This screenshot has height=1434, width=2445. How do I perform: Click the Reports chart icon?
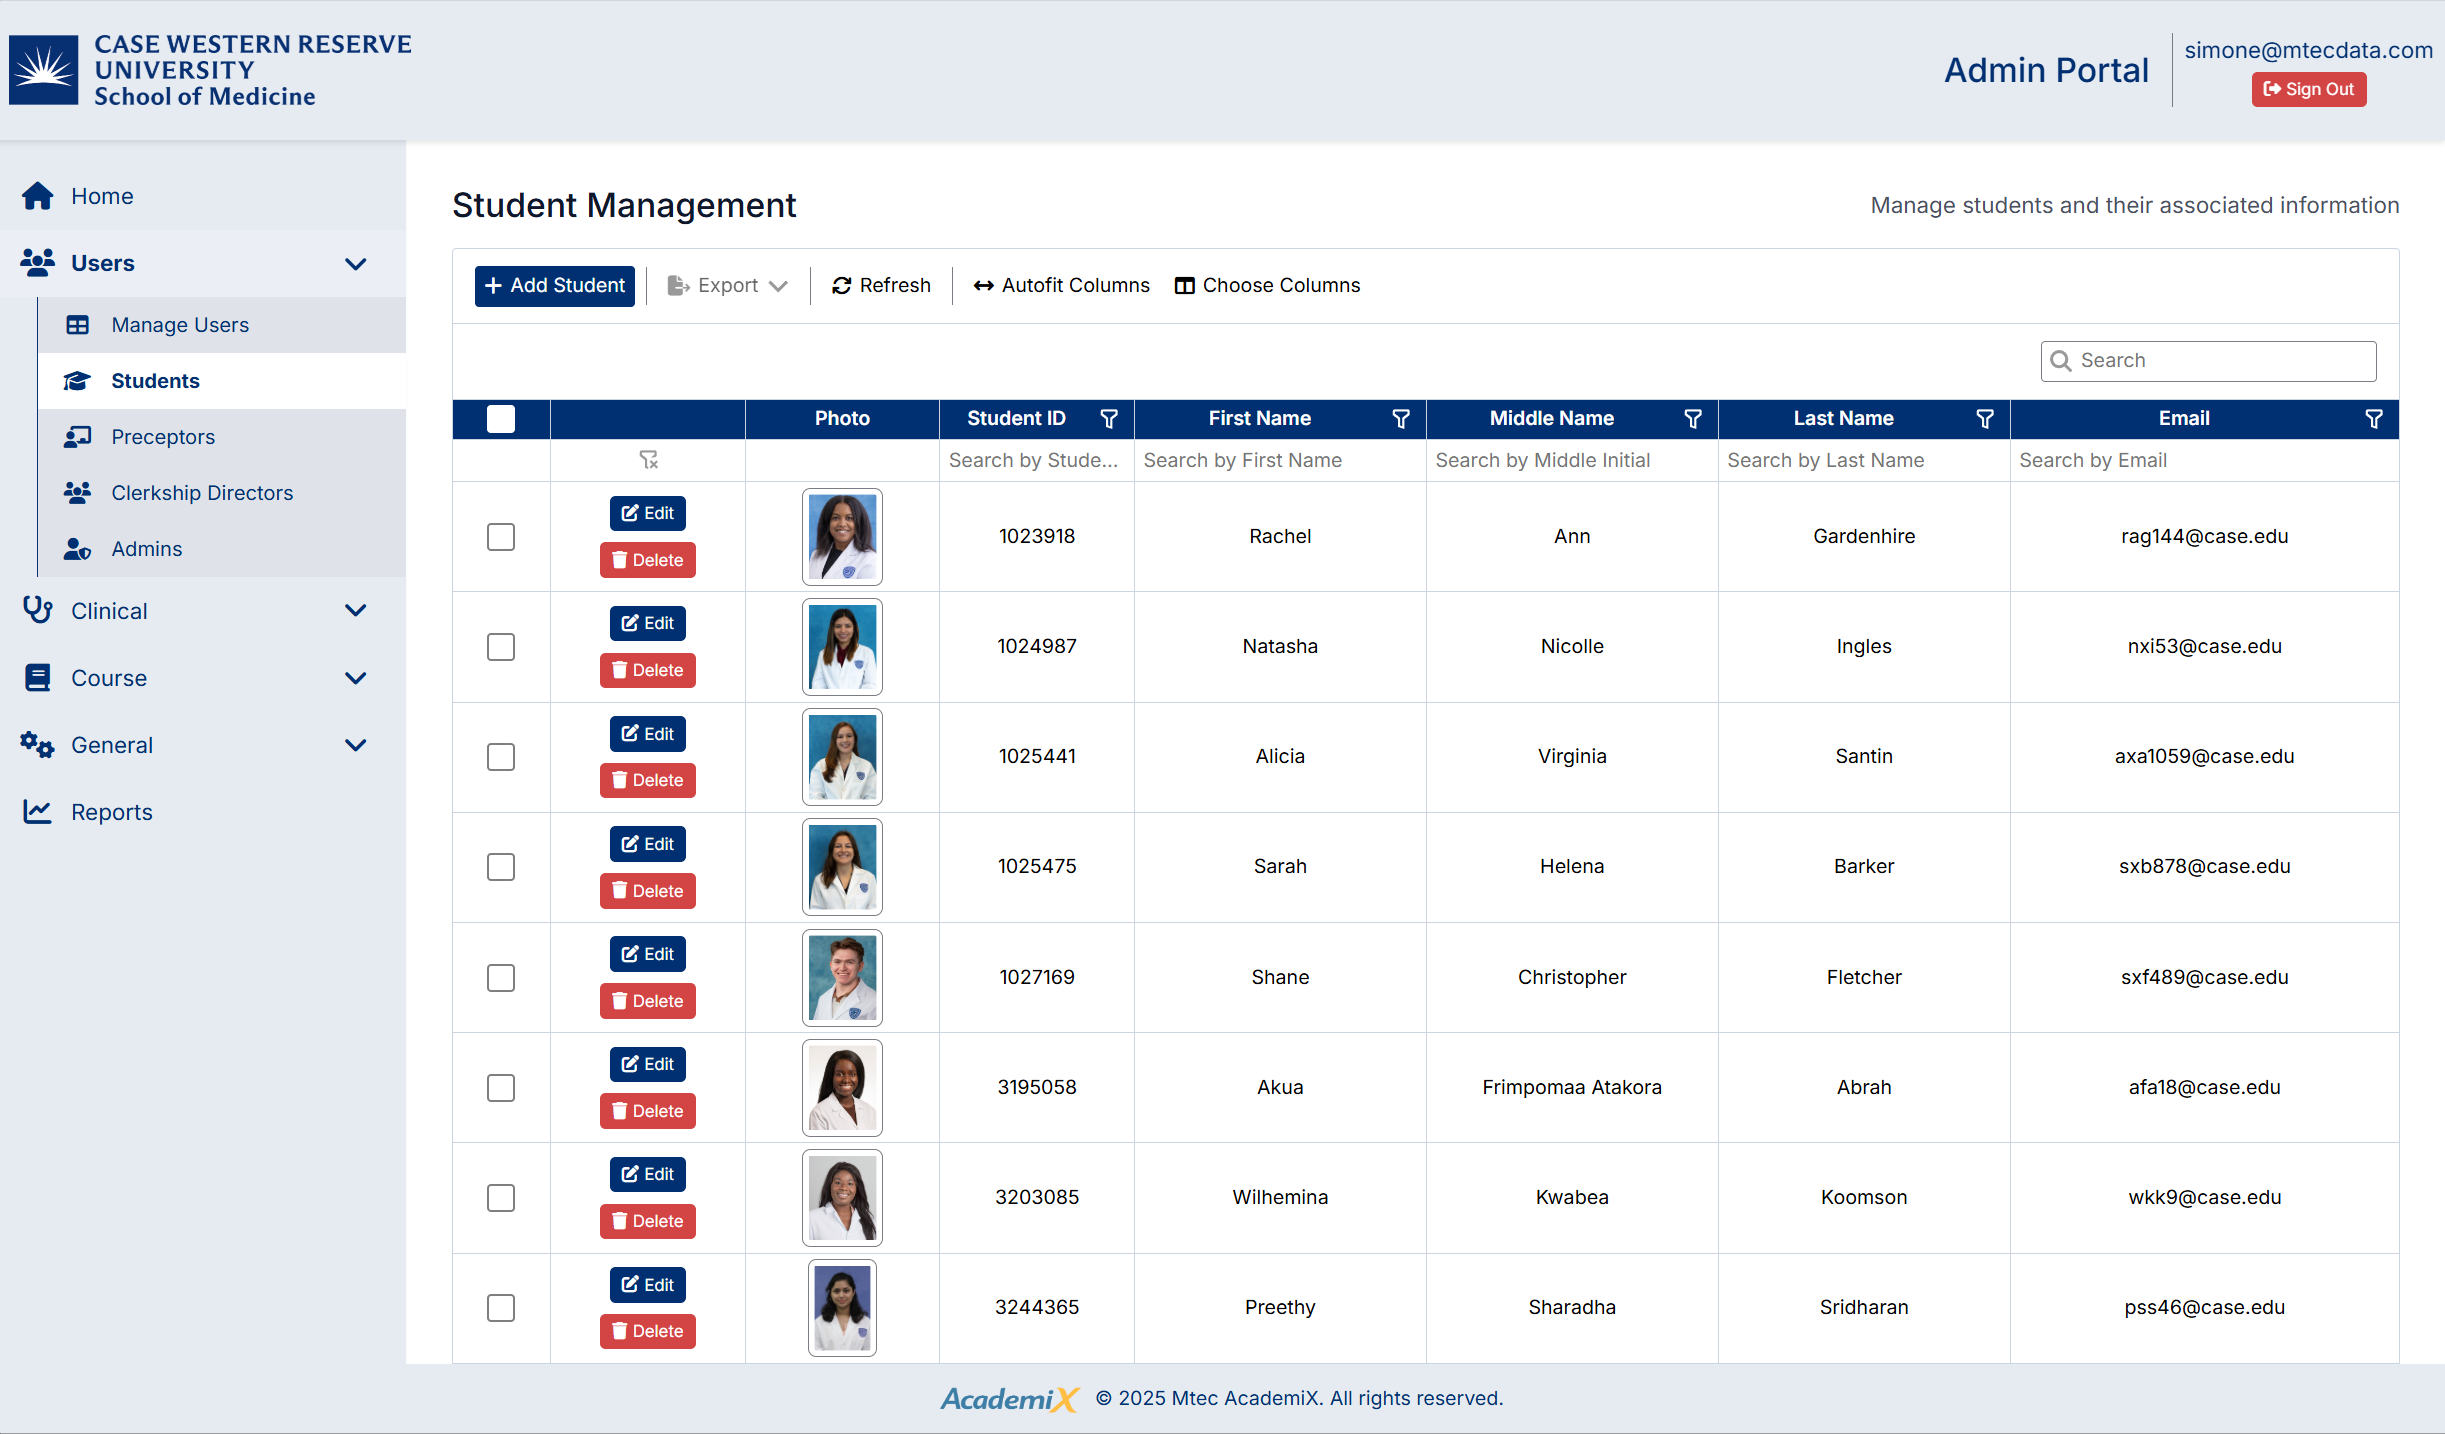click(x=38, y=812)
